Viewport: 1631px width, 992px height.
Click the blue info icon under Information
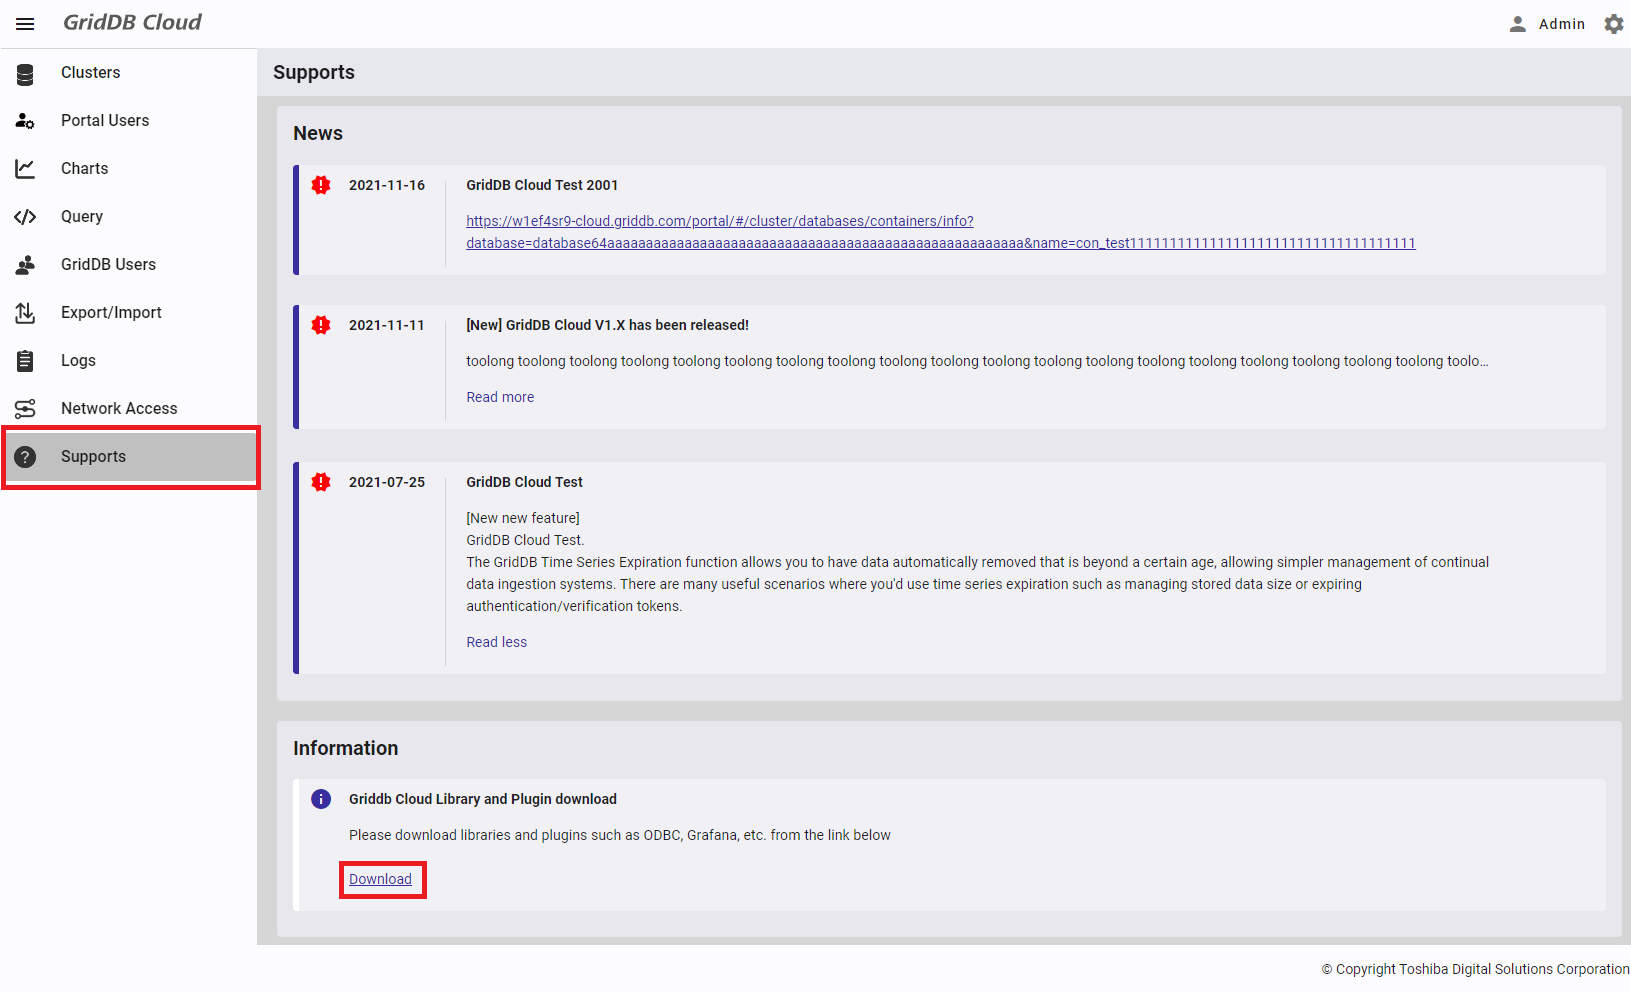click(x=321, y=799)
